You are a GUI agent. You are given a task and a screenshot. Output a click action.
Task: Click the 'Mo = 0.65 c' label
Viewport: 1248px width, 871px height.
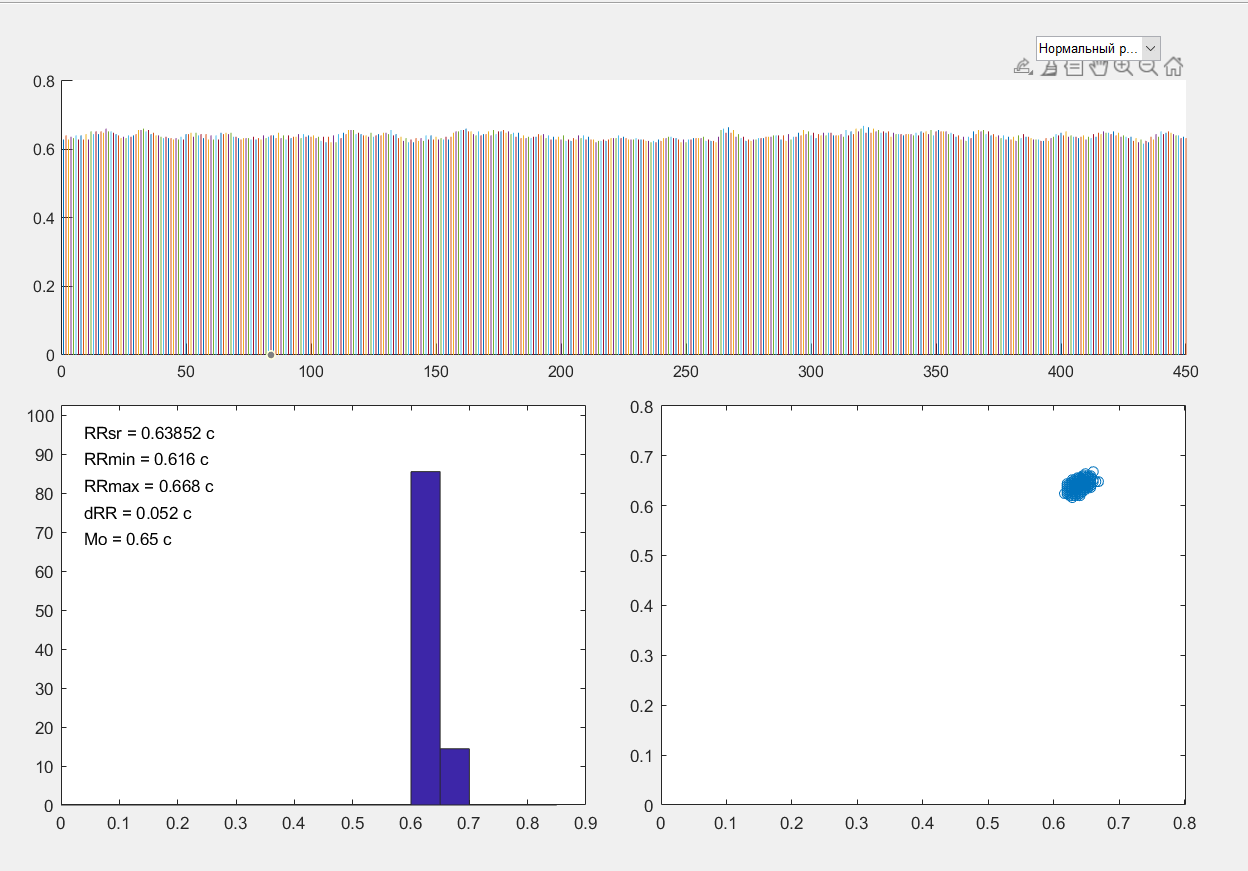128,540
